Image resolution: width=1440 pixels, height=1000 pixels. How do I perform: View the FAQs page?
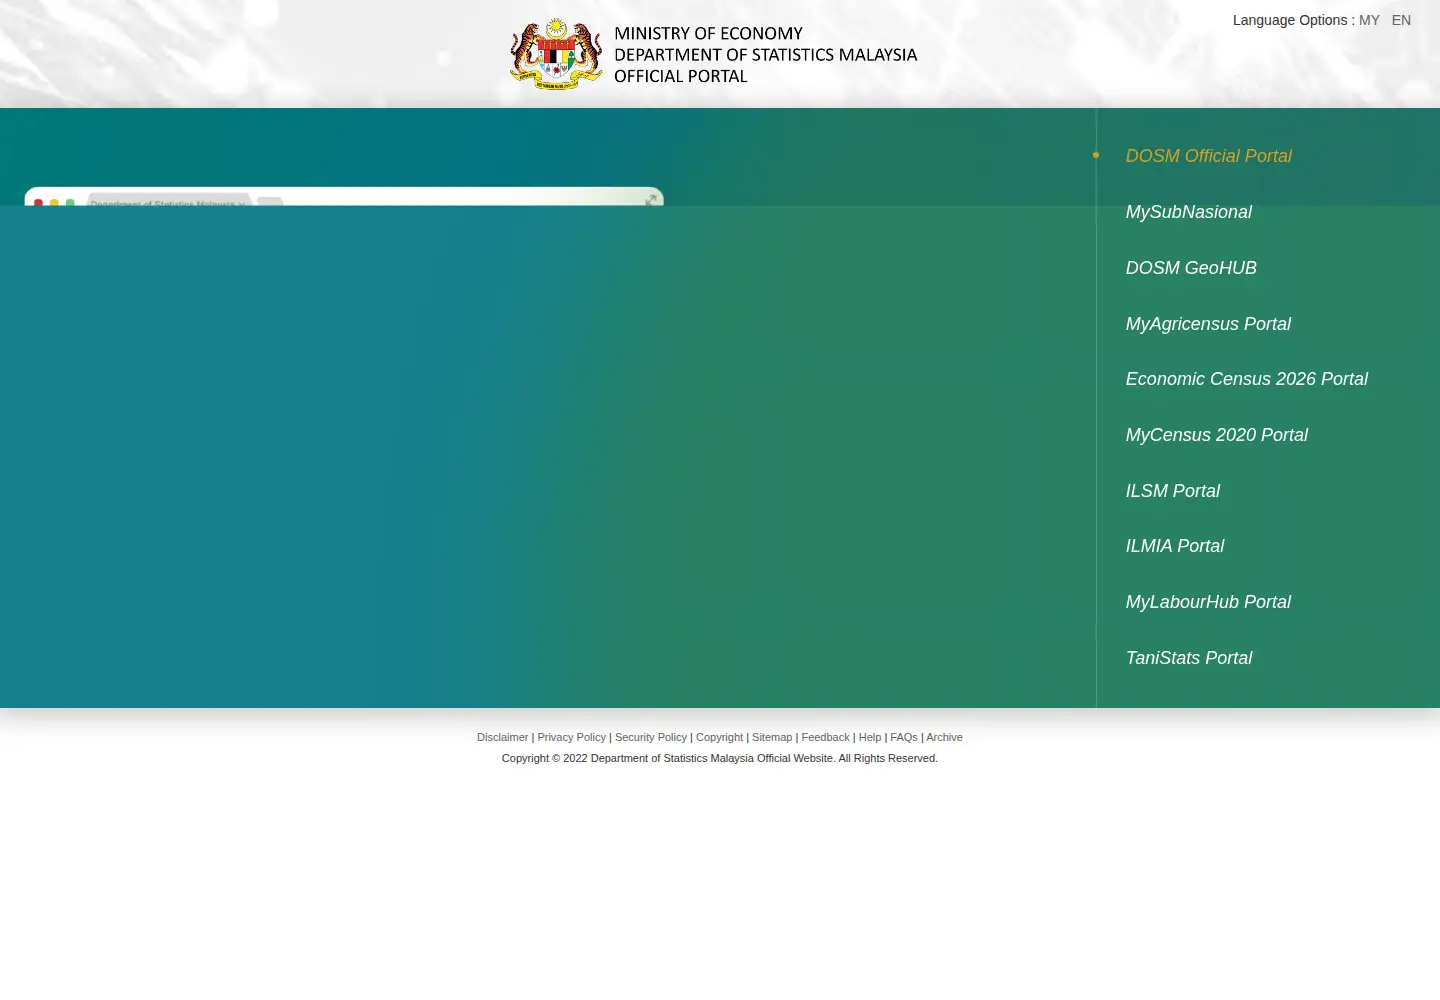(x=904, y=737)
